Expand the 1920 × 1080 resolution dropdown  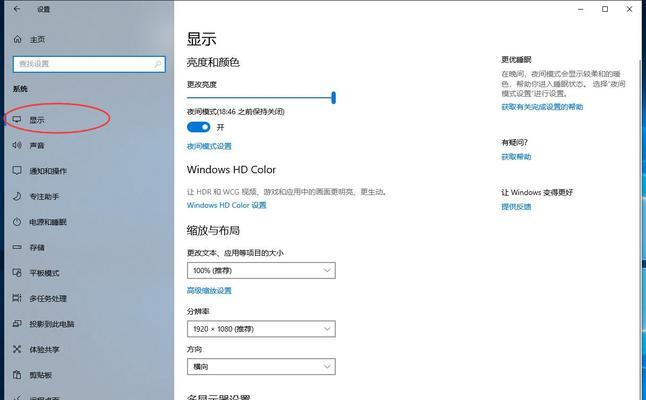tap(261, 329)
